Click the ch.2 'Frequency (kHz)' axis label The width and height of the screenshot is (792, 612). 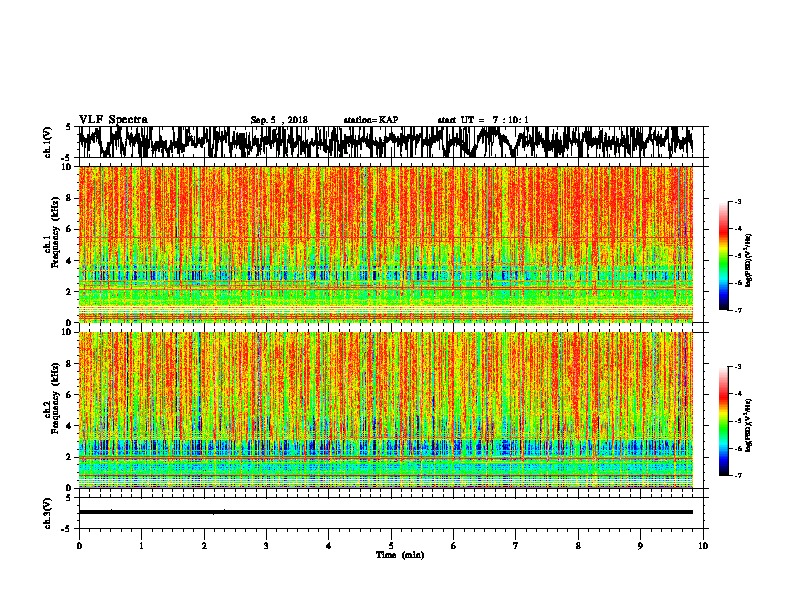point(55,398)
